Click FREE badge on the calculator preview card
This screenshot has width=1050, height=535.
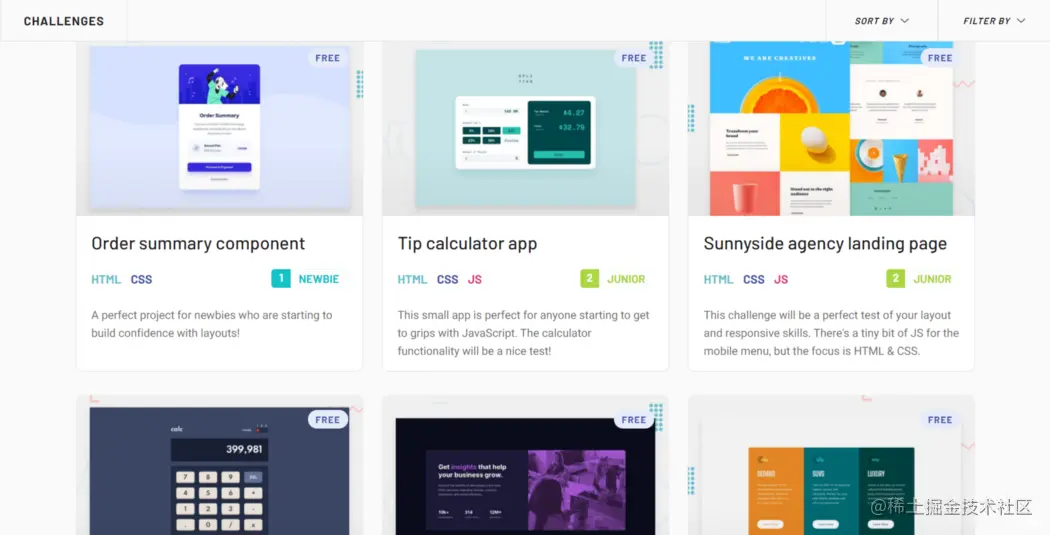coord(327,420)
